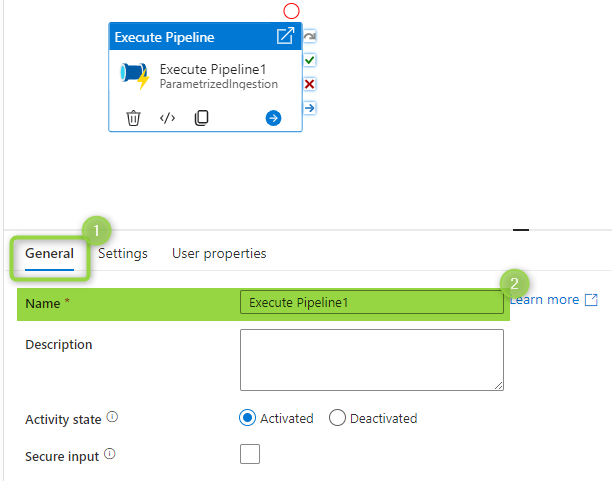Screen dimensions: 612x481
Task: Select the green checkmark success connector
Action: 310,61
